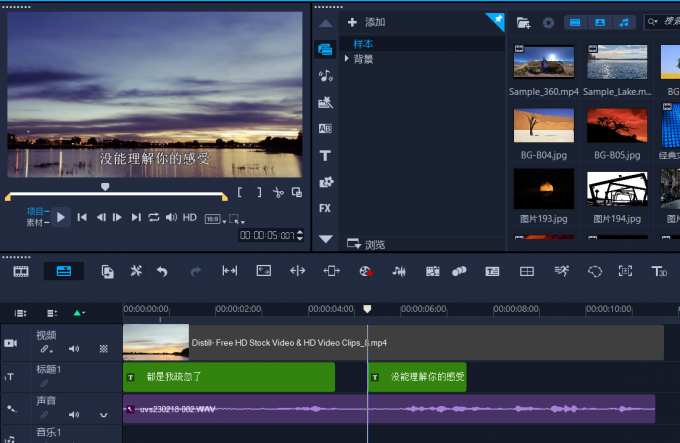Mute the voice track audio

click(74, 415)
